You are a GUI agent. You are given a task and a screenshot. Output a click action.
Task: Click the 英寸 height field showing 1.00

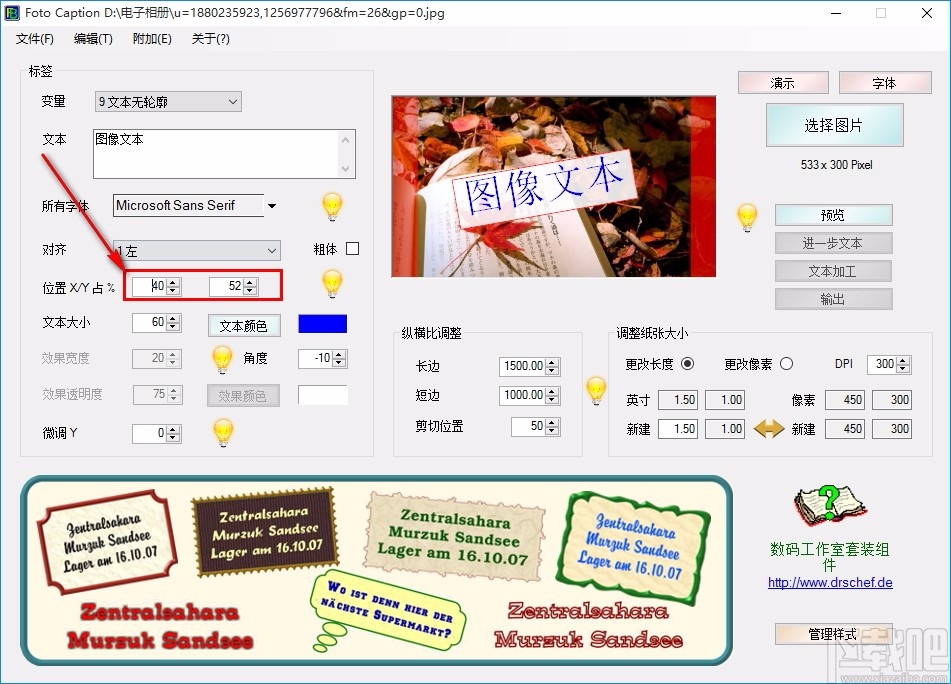pos(725,400)
